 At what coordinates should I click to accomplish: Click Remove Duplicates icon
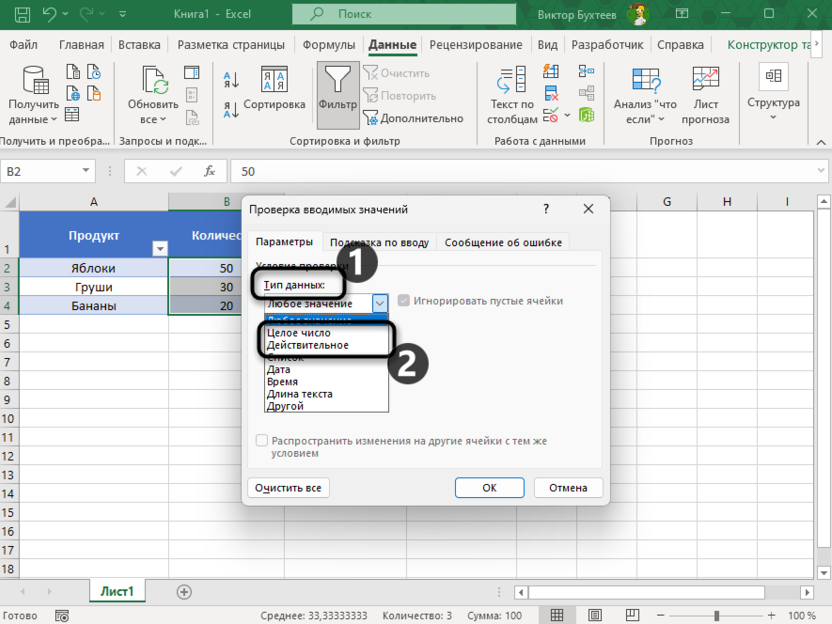(551, 93)
